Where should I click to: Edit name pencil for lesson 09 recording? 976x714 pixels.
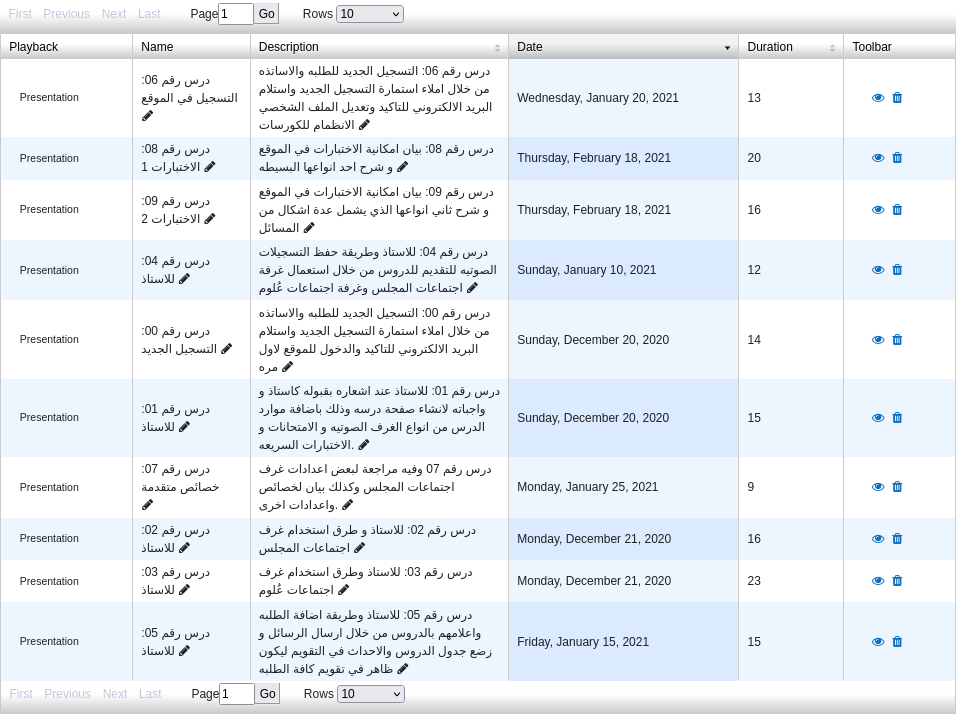pyautogui.click(x=210, y=218)
